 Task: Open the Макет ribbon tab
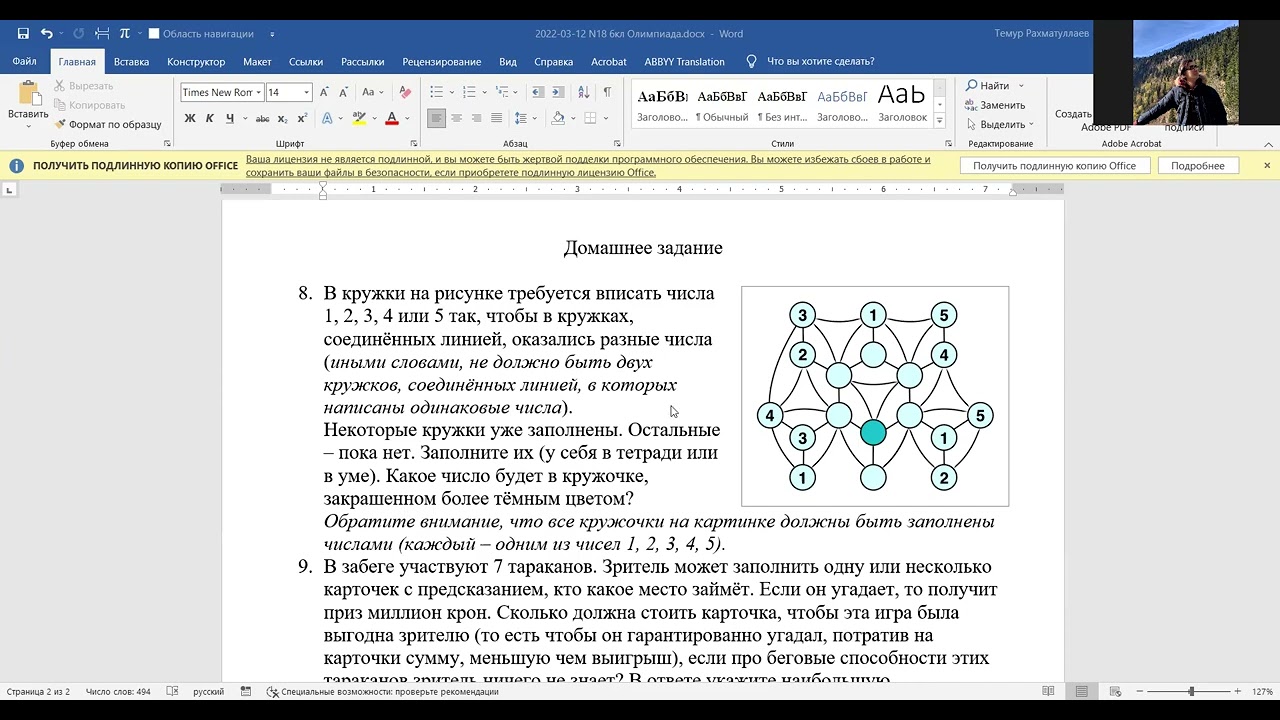pyautogui.click(x=257, y=61)
